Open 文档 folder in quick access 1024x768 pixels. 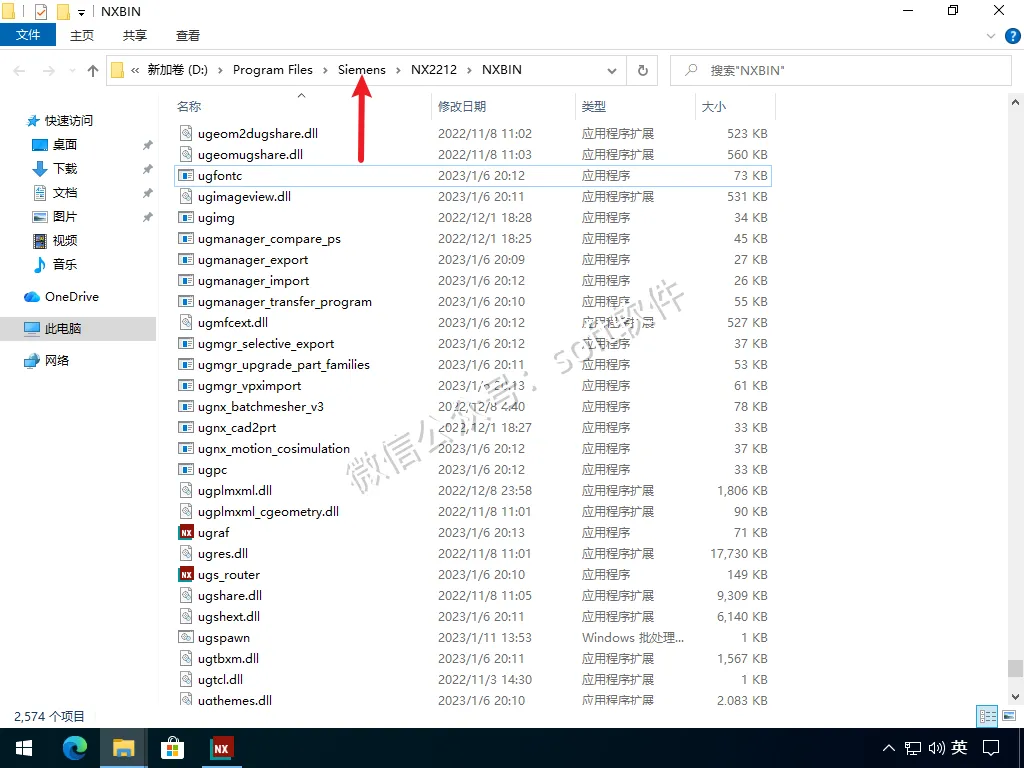(65, 193)
